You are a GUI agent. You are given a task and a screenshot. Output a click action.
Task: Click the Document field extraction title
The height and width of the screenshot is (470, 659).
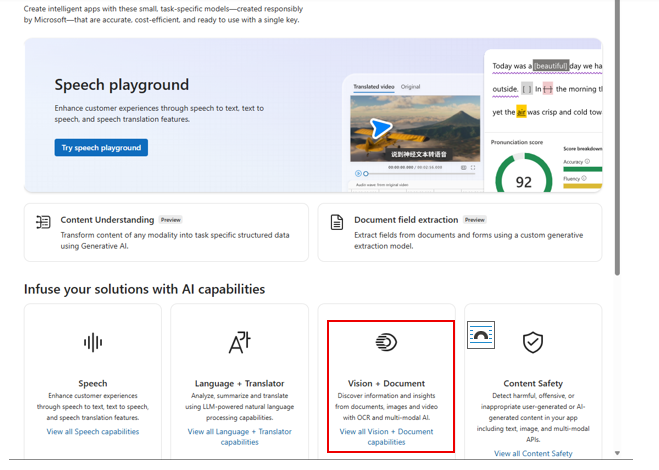point(406,220)
